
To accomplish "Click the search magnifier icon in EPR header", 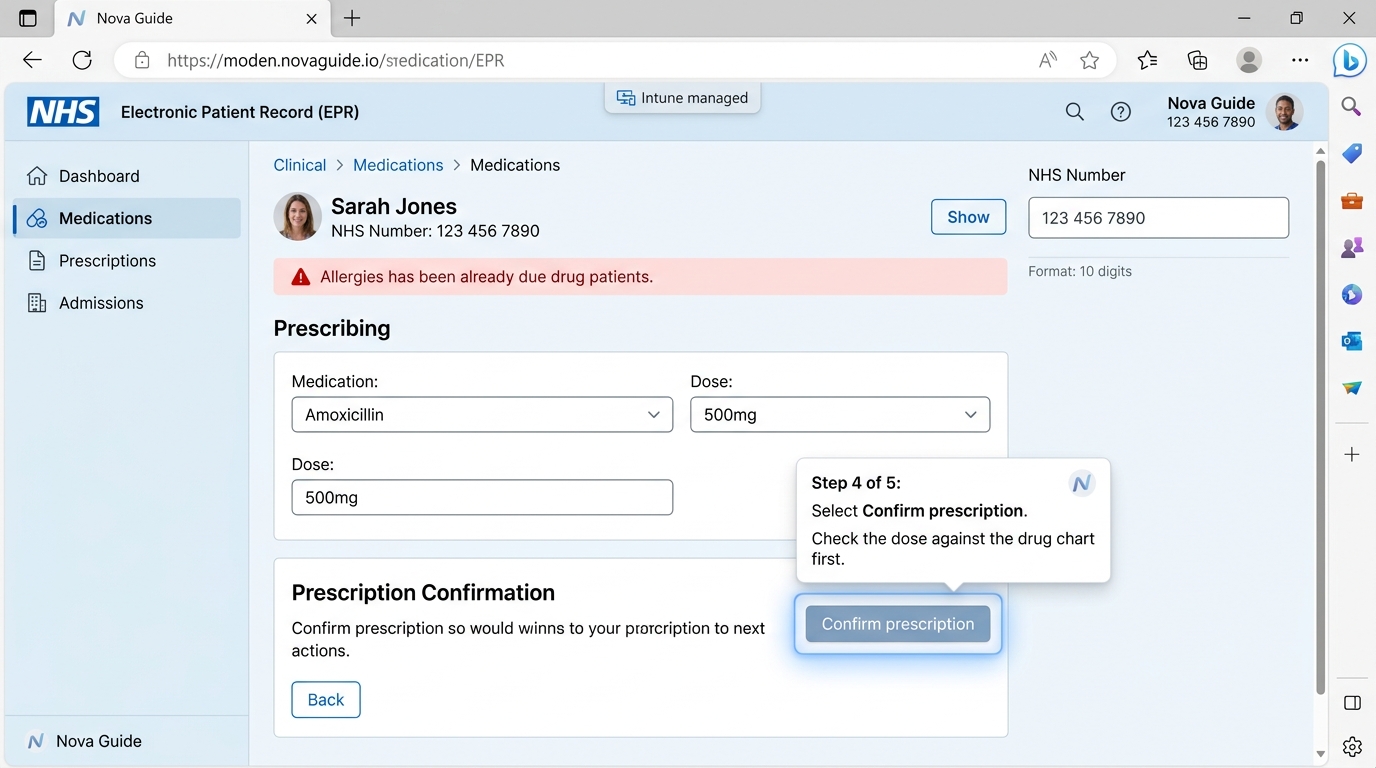I will (x=1074, y=112).
